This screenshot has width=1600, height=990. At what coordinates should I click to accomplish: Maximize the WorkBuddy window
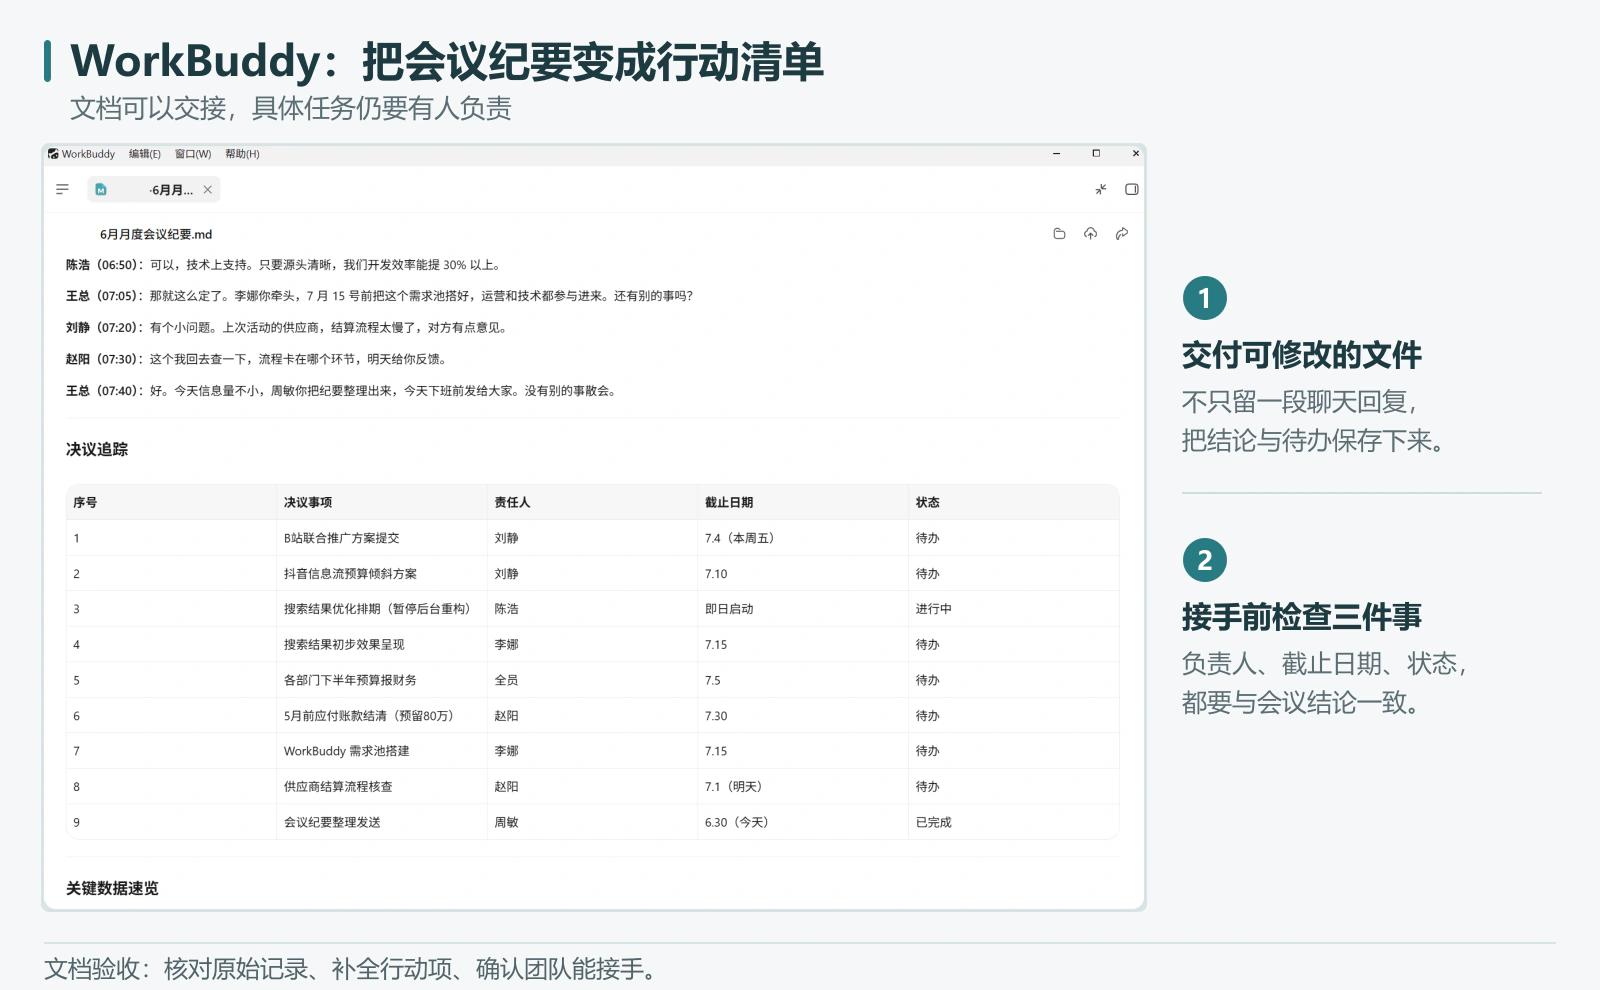[x=1096, y=154]
